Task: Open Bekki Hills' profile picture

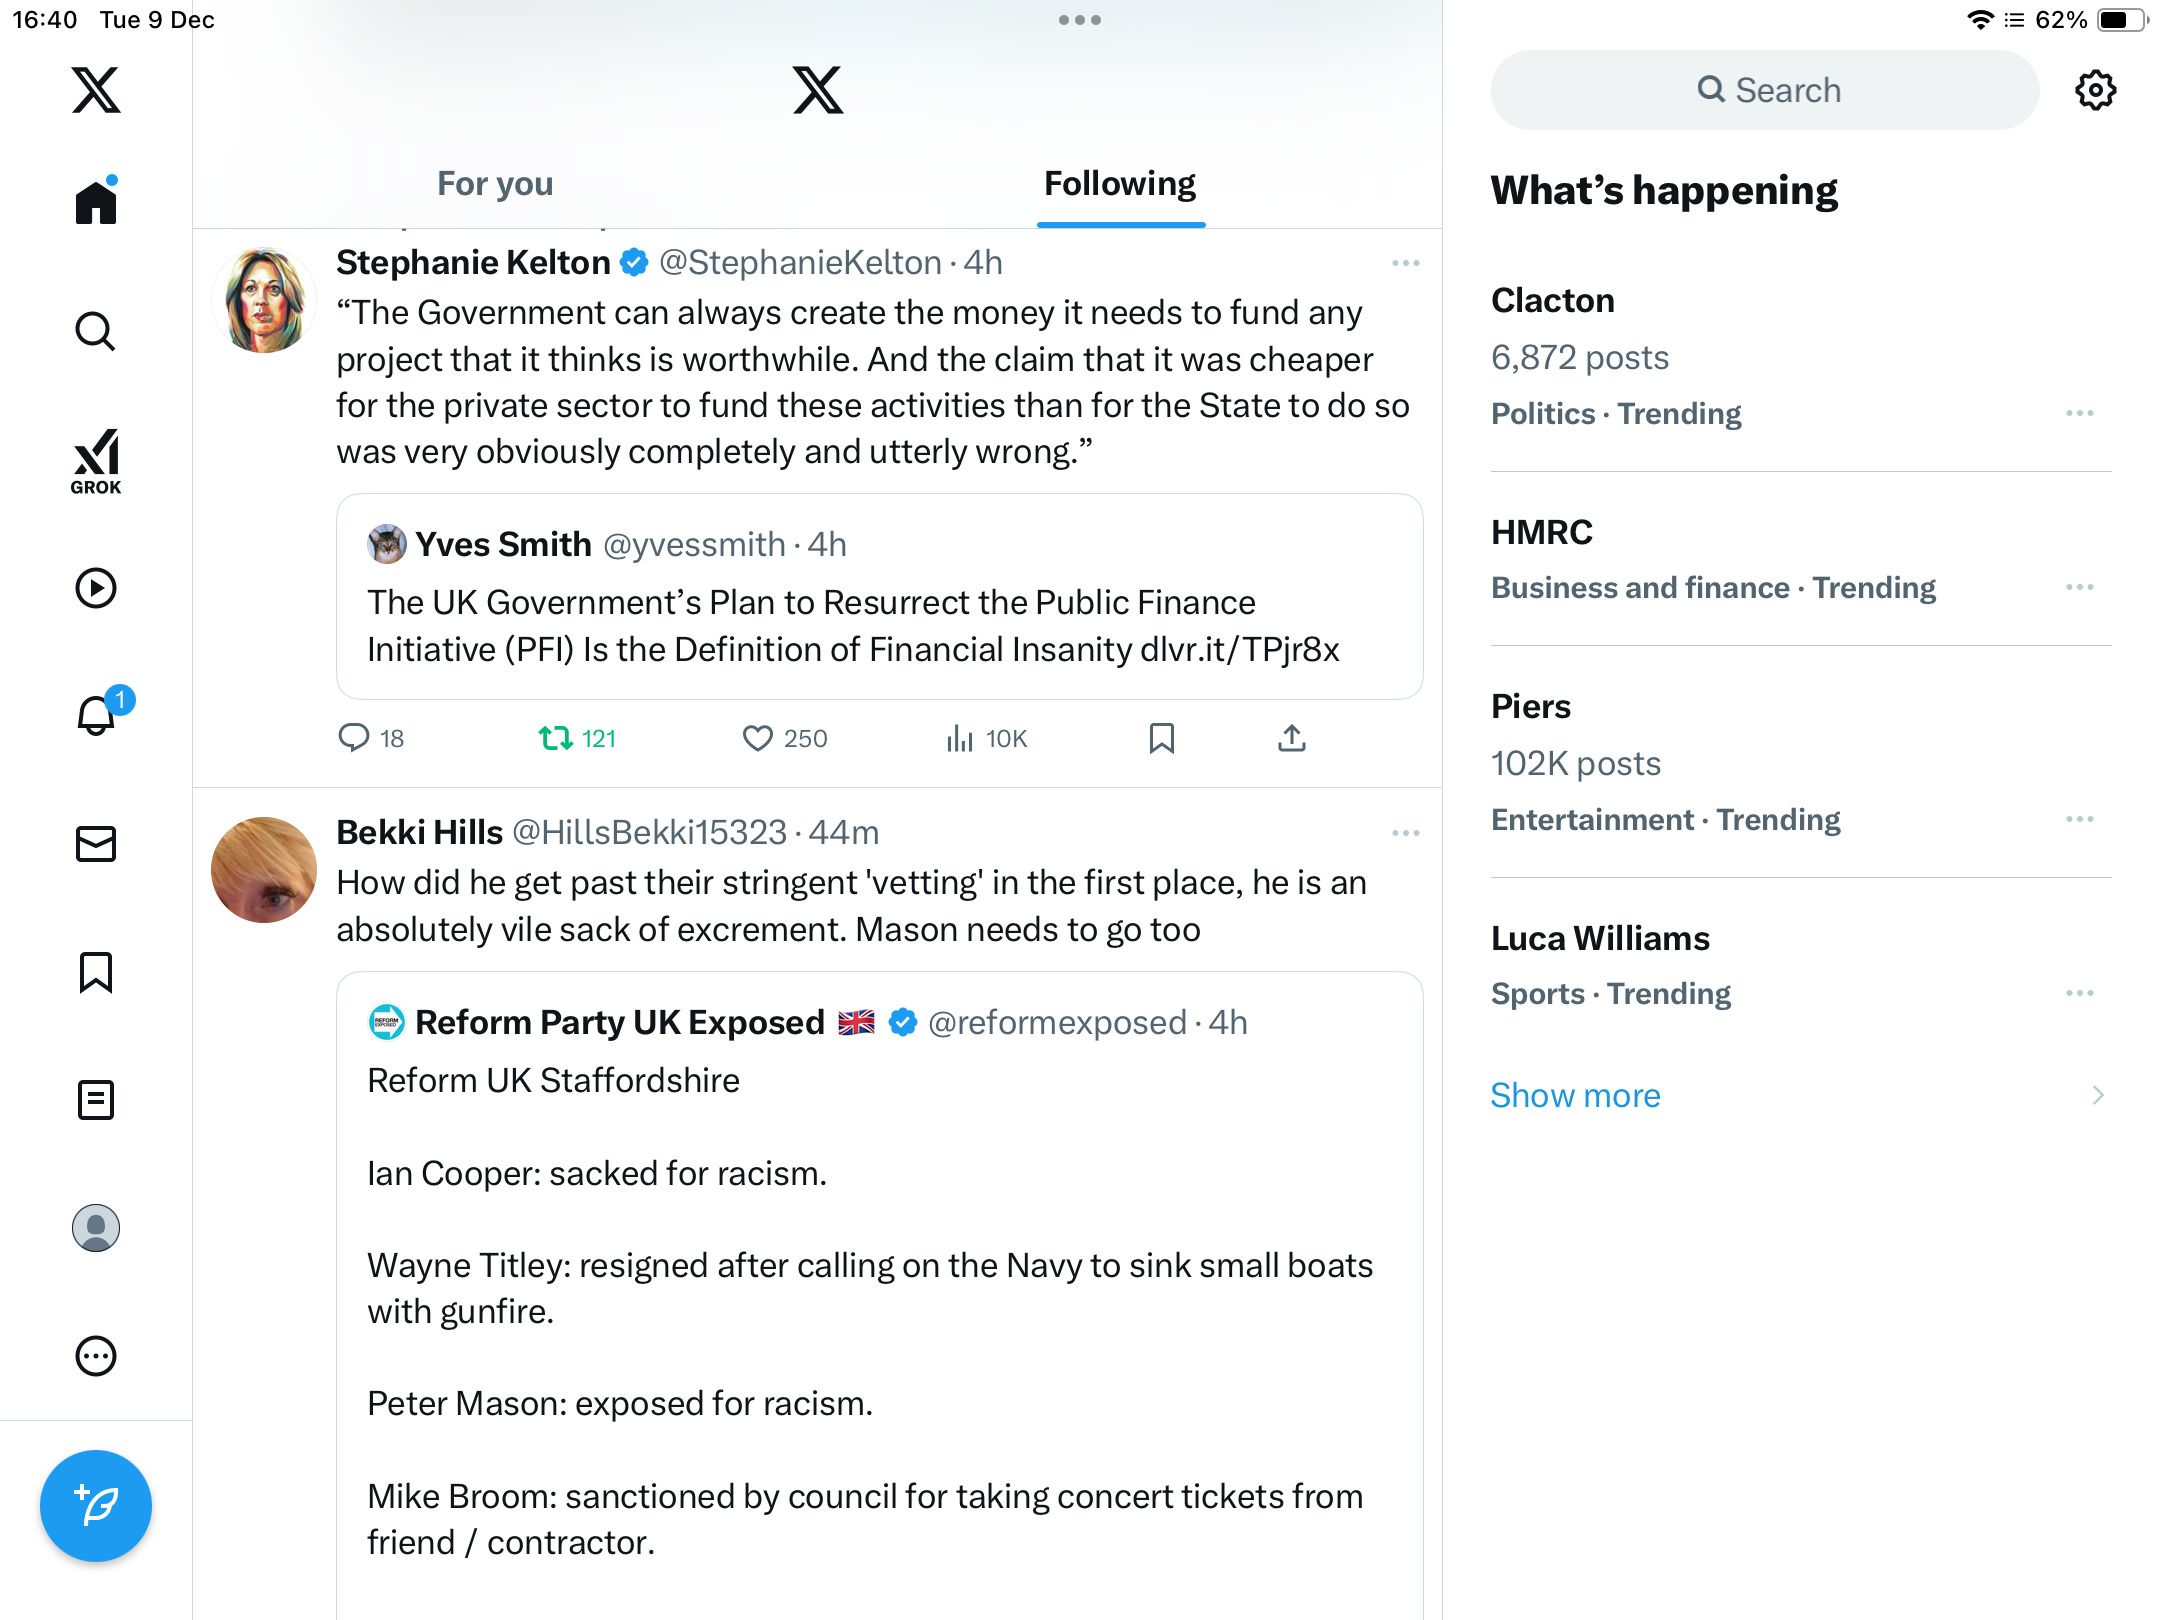Action: click(x=264, y=870)
